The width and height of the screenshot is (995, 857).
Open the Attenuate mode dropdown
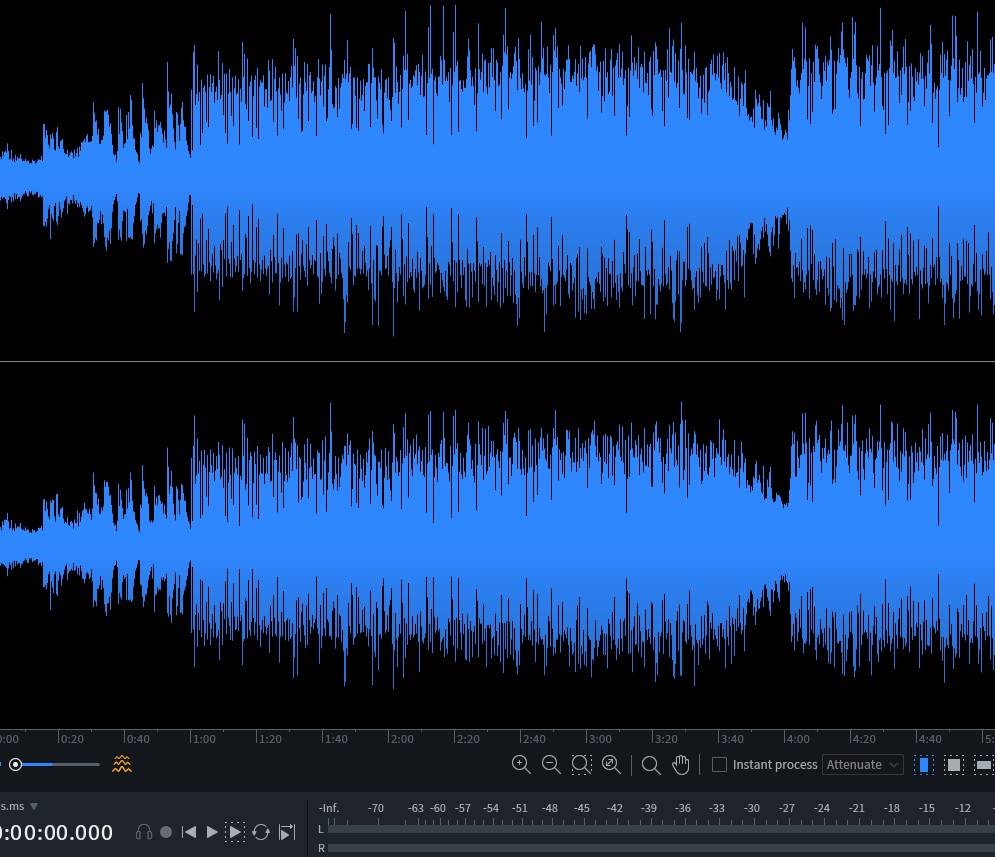point(863,765)
